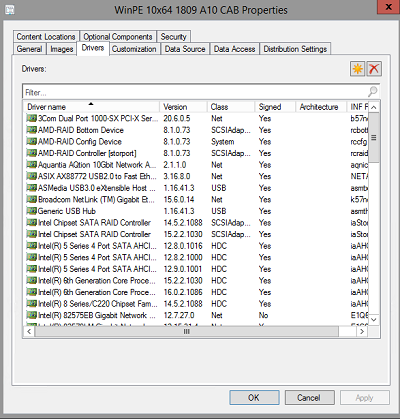Select Generic USB Hub driver row
The height and width of the screenshot is (419, 400).
point(197,211)
